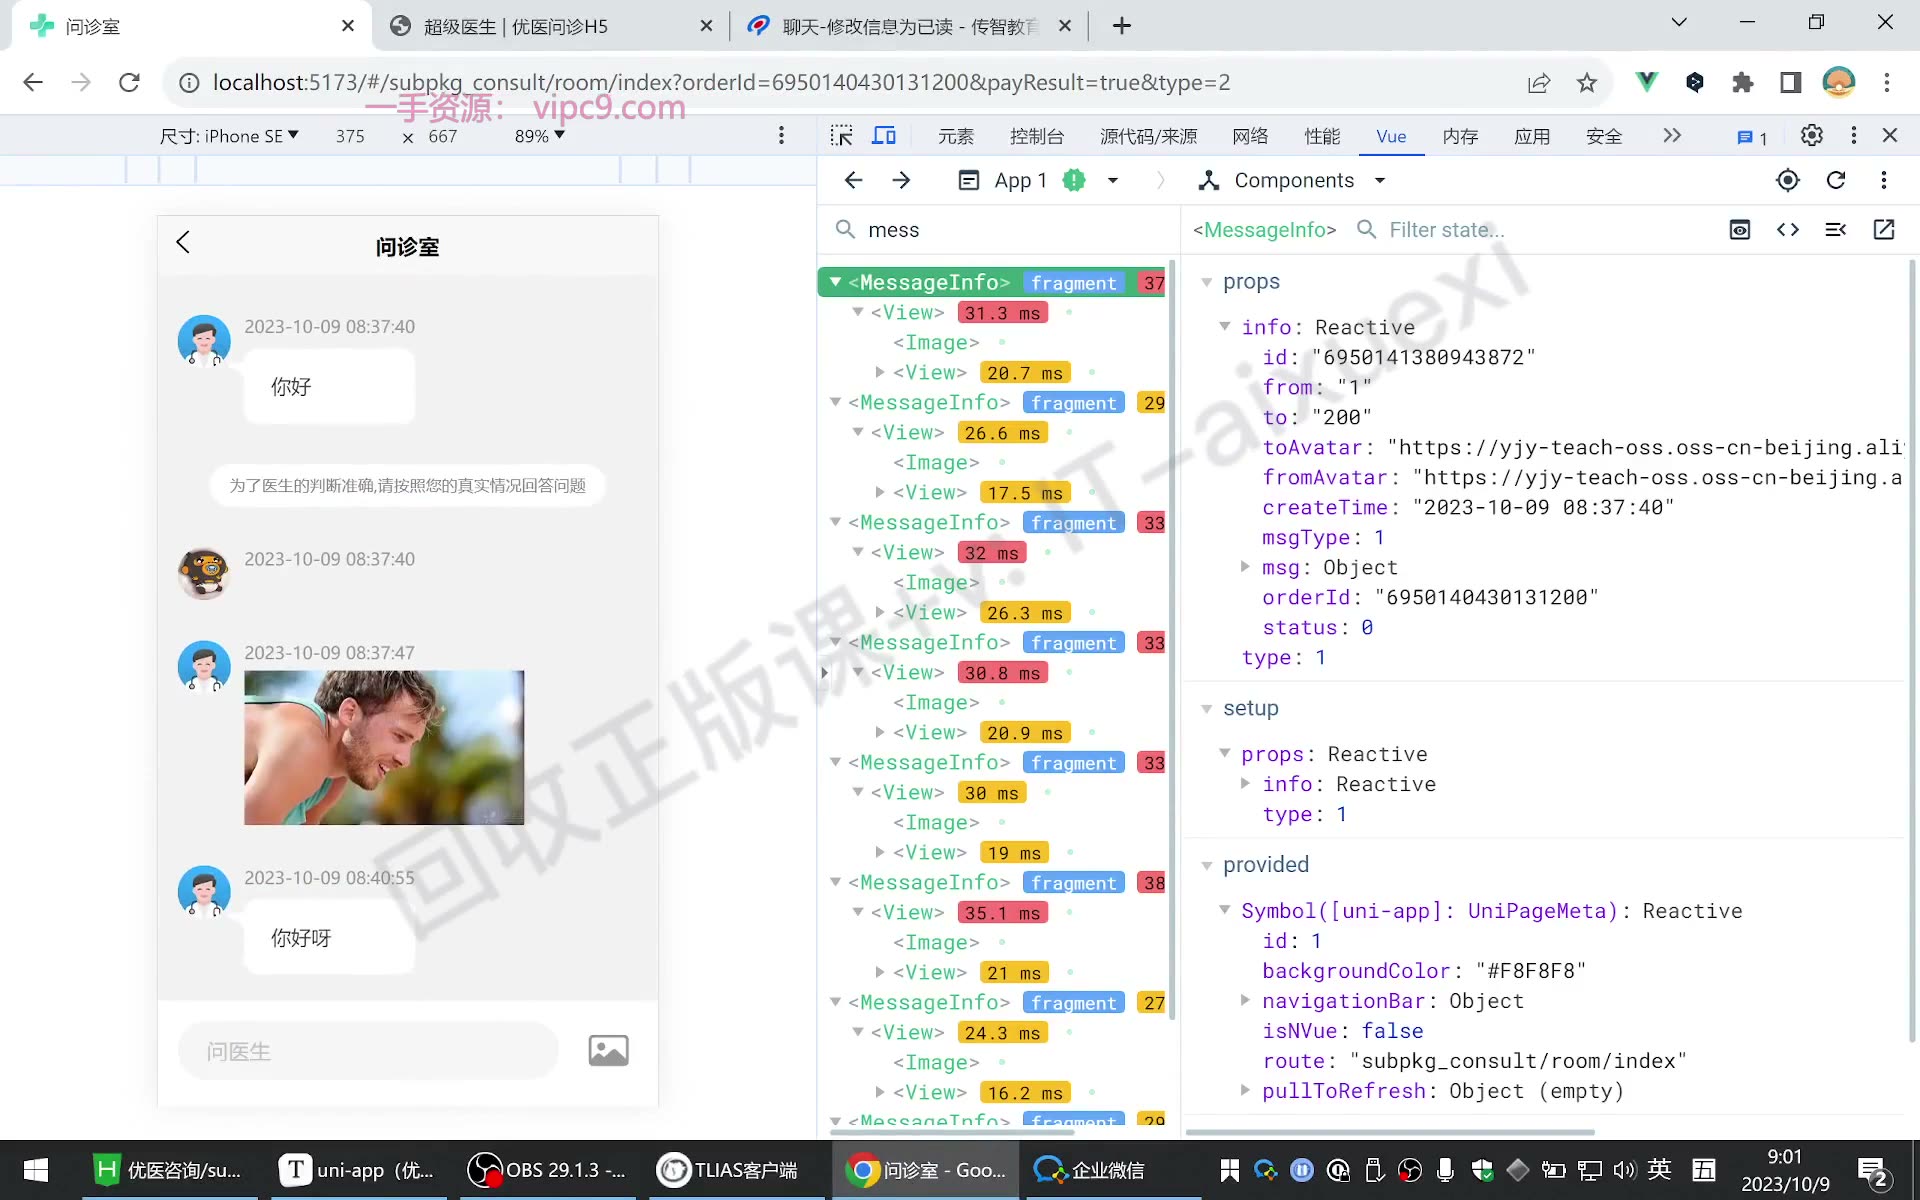Viewport: 1920px width, 1200px height.
Task: Click the inspect element picker icon
Action: point(842,136)
